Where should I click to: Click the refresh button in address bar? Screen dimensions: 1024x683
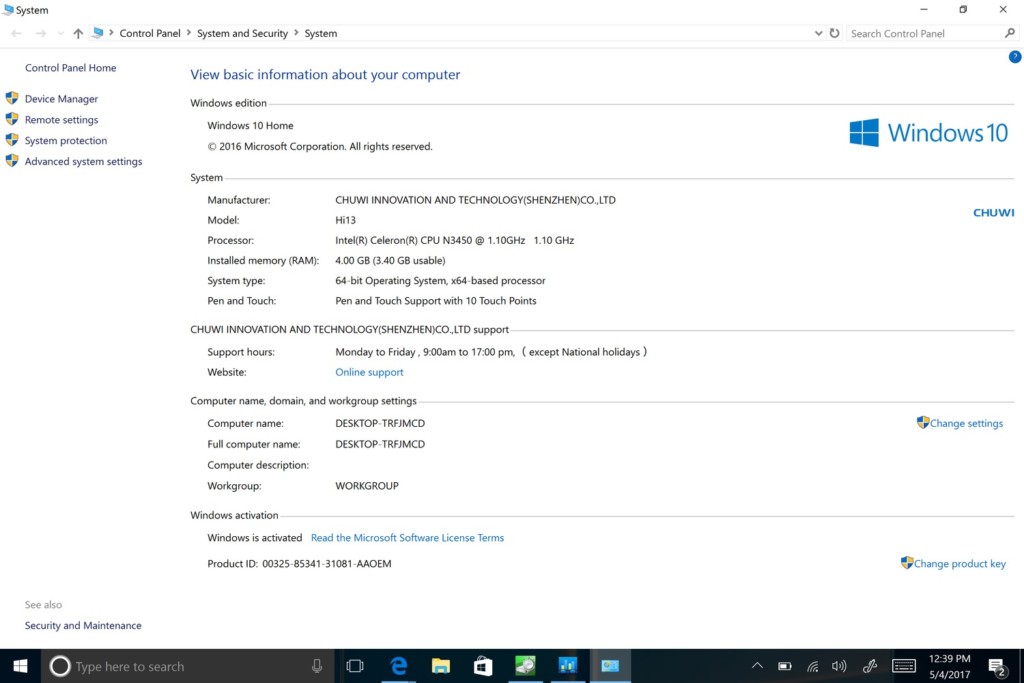pos(834,33)
